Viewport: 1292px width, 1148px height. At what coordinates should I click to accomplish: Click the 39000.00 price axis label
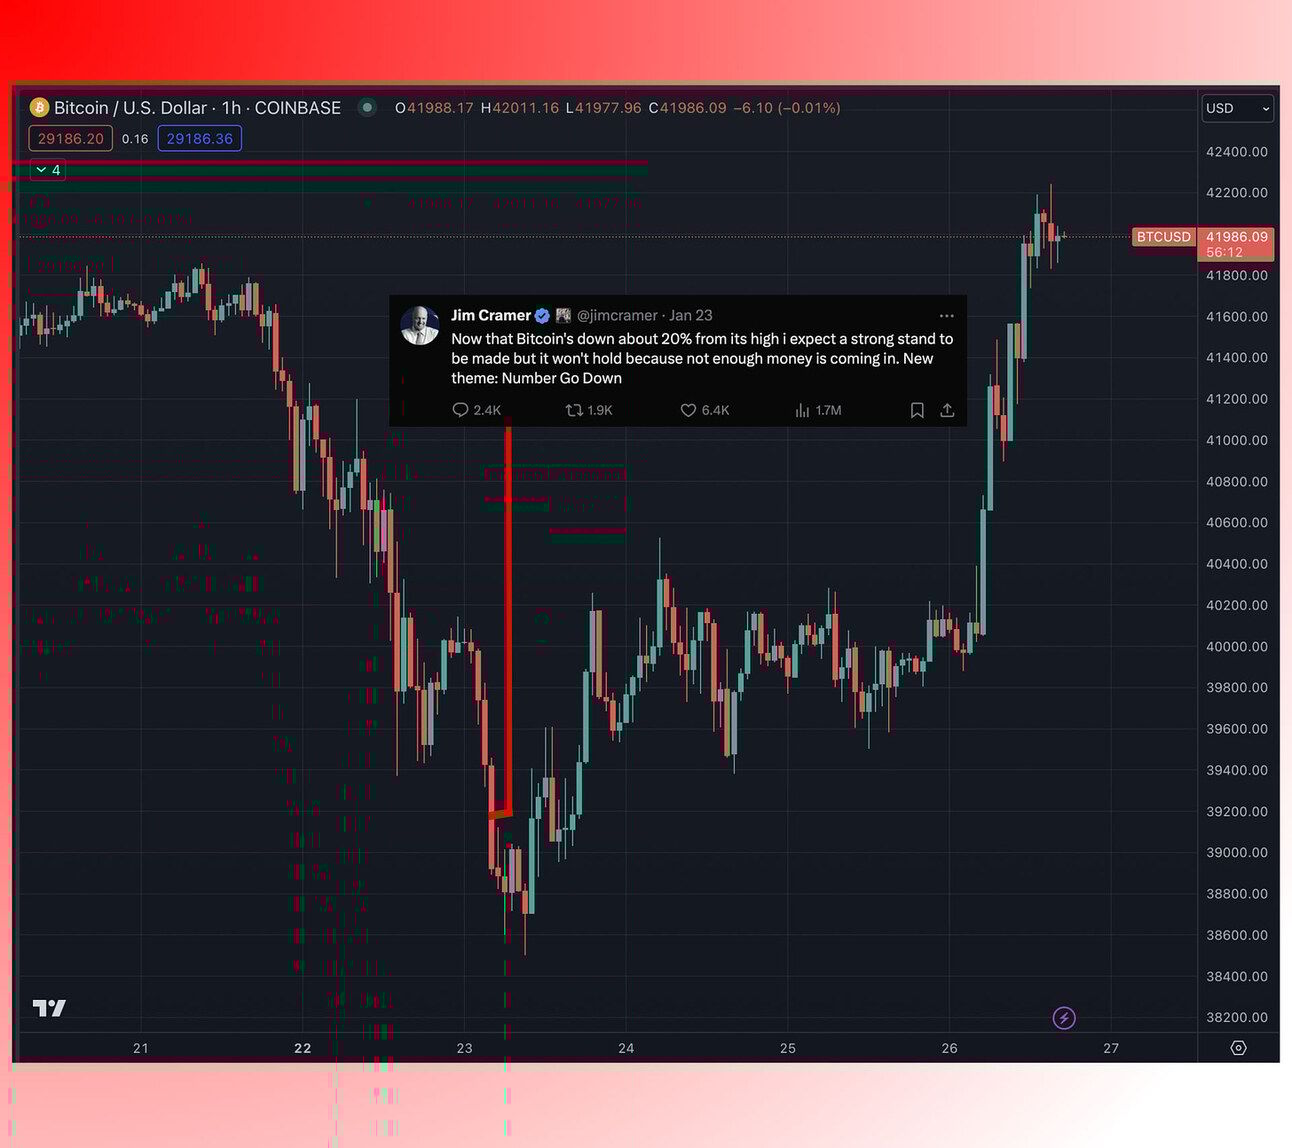tap(1237, 852)
